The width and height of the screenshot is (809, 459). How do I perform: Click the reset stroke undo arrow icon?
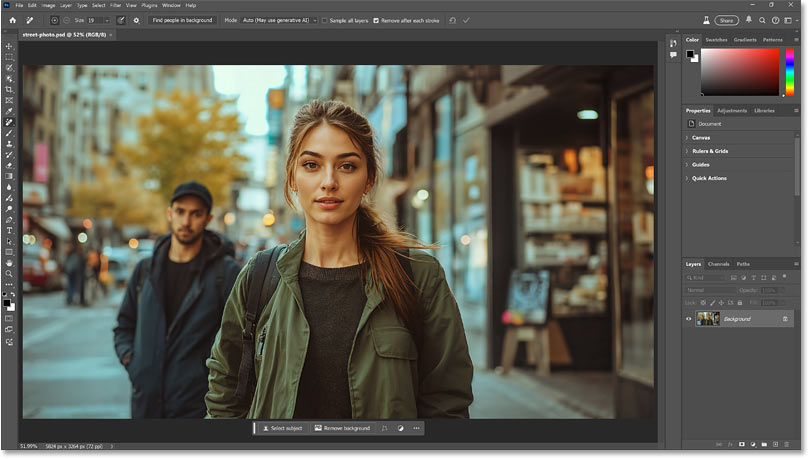[452, 21]
